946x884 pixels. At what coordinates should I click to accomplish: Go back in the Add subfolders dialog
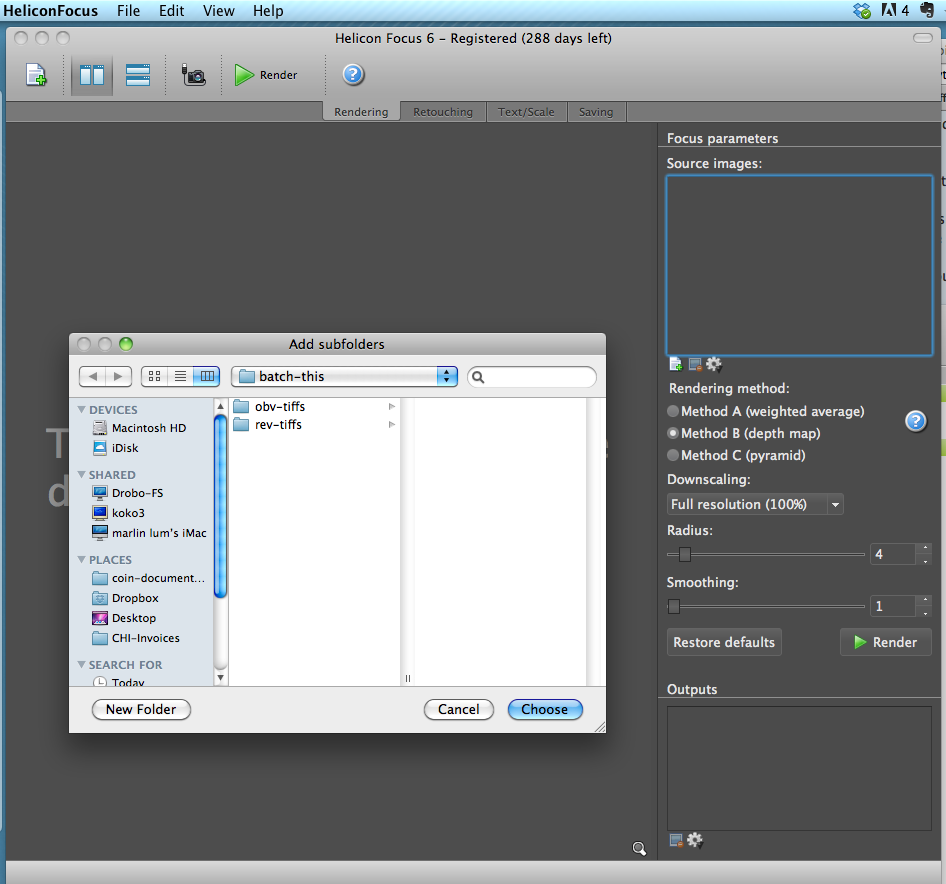[x=92, y=377]
